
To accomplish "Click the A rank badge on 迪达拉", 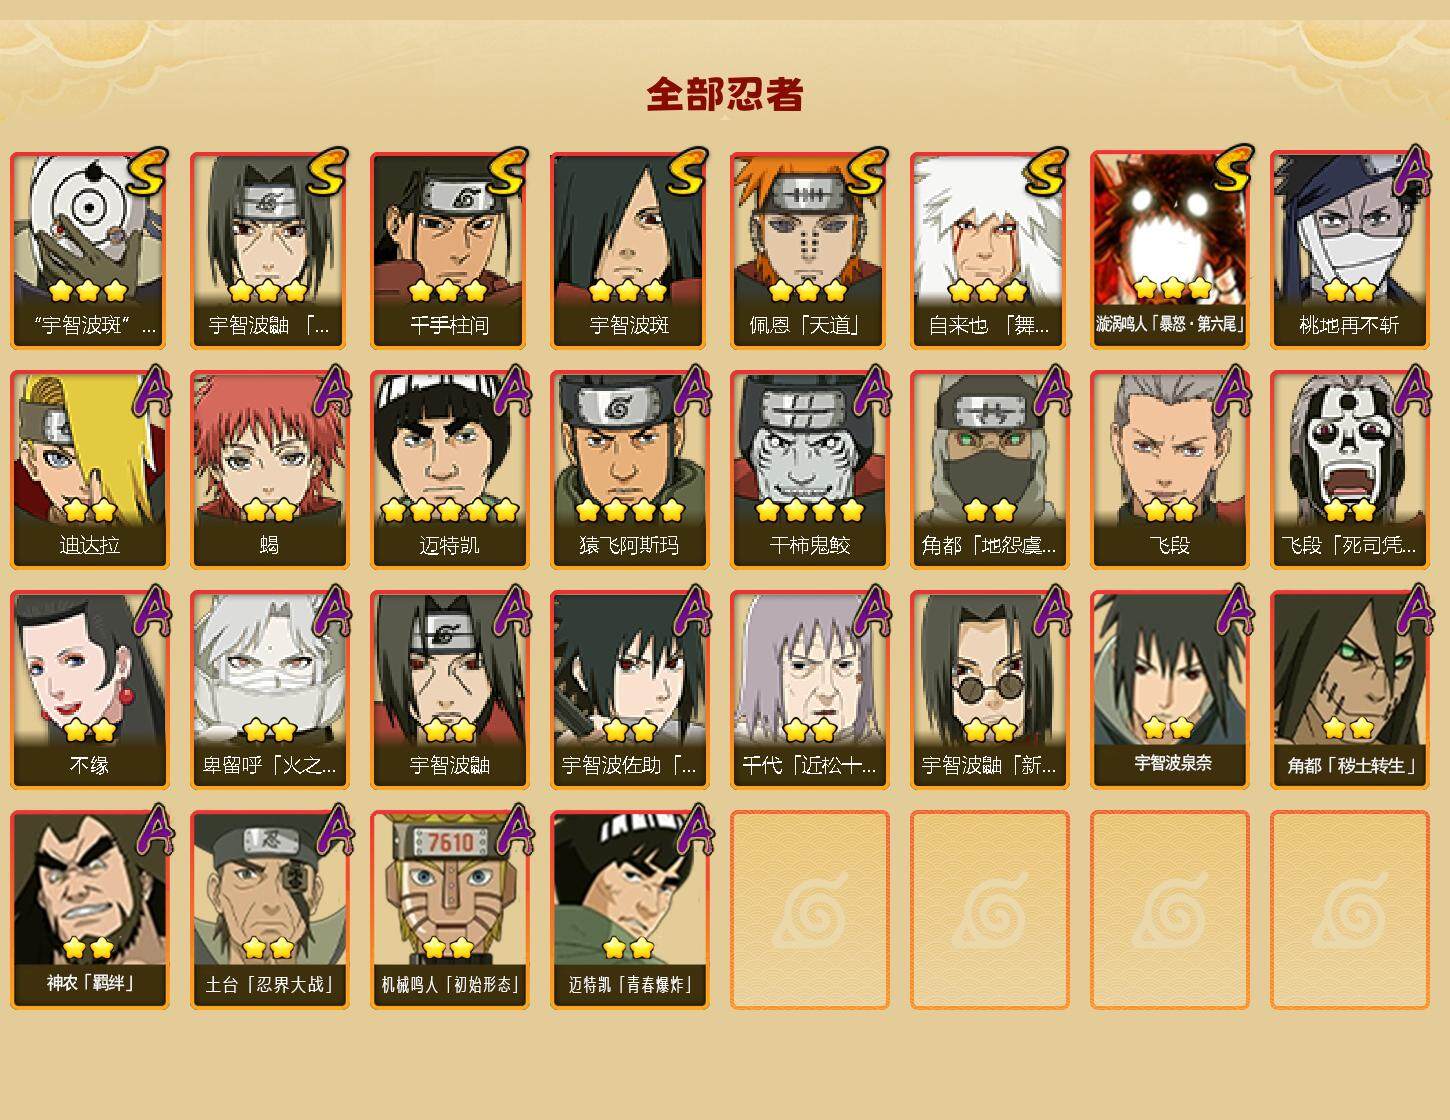I will (x=151, y=391).
